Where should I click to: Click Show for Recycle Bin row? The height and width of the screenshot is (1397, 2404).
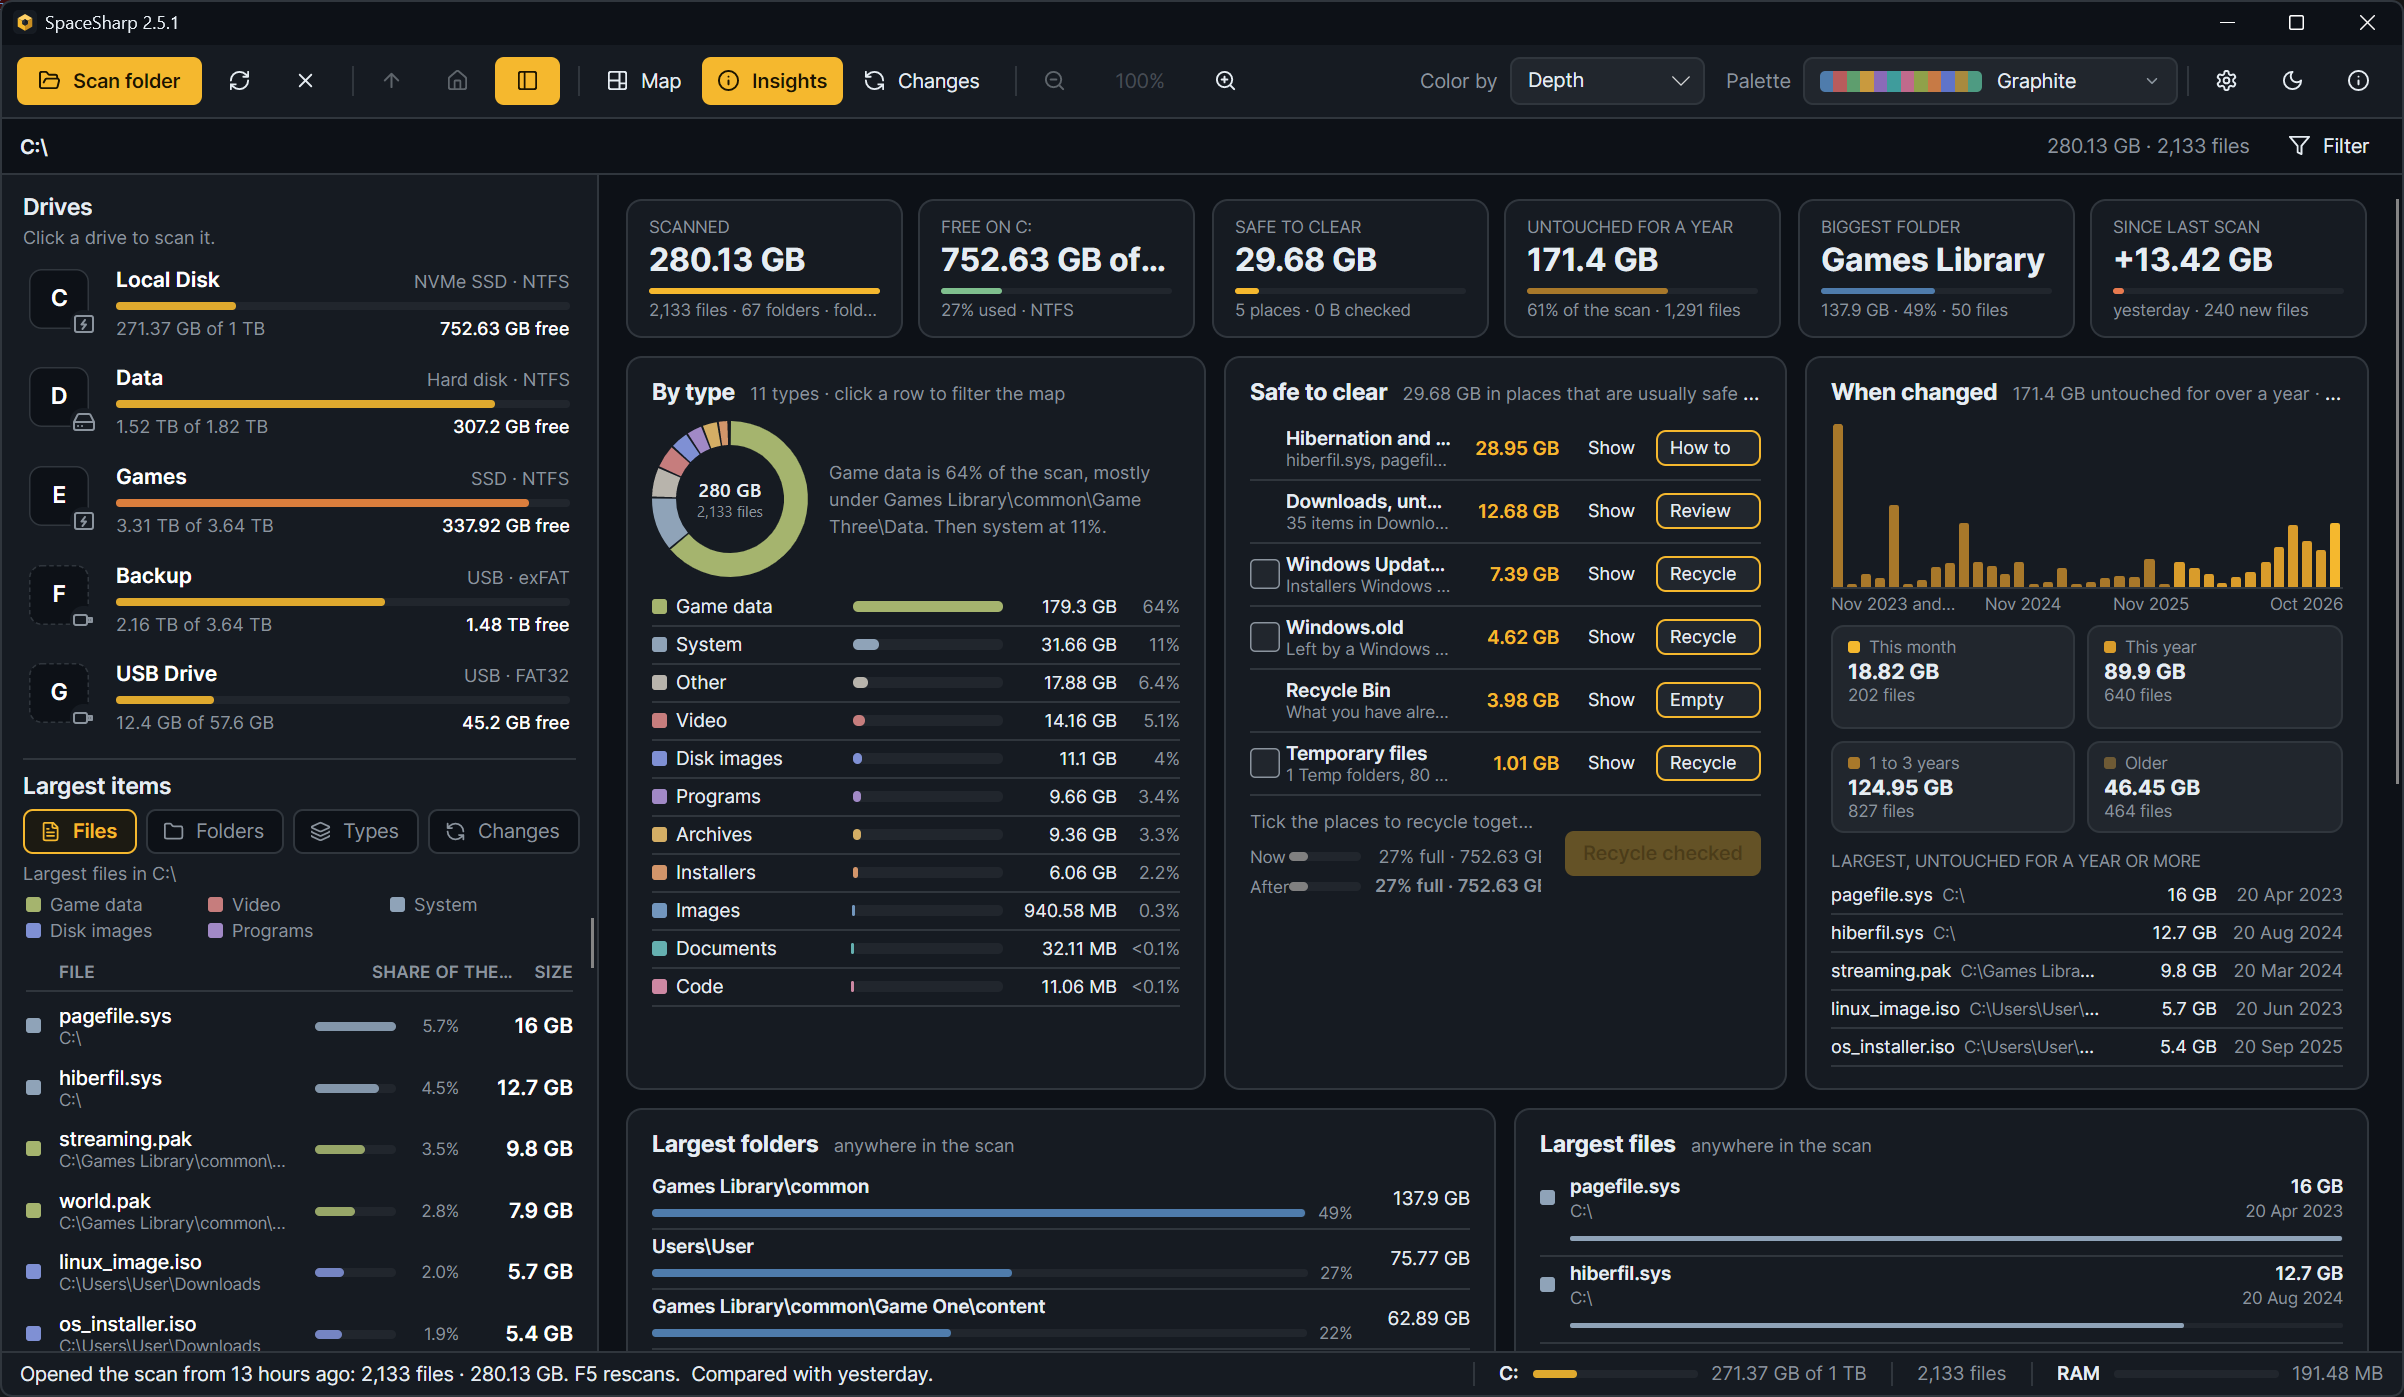tap(1611, 700)
